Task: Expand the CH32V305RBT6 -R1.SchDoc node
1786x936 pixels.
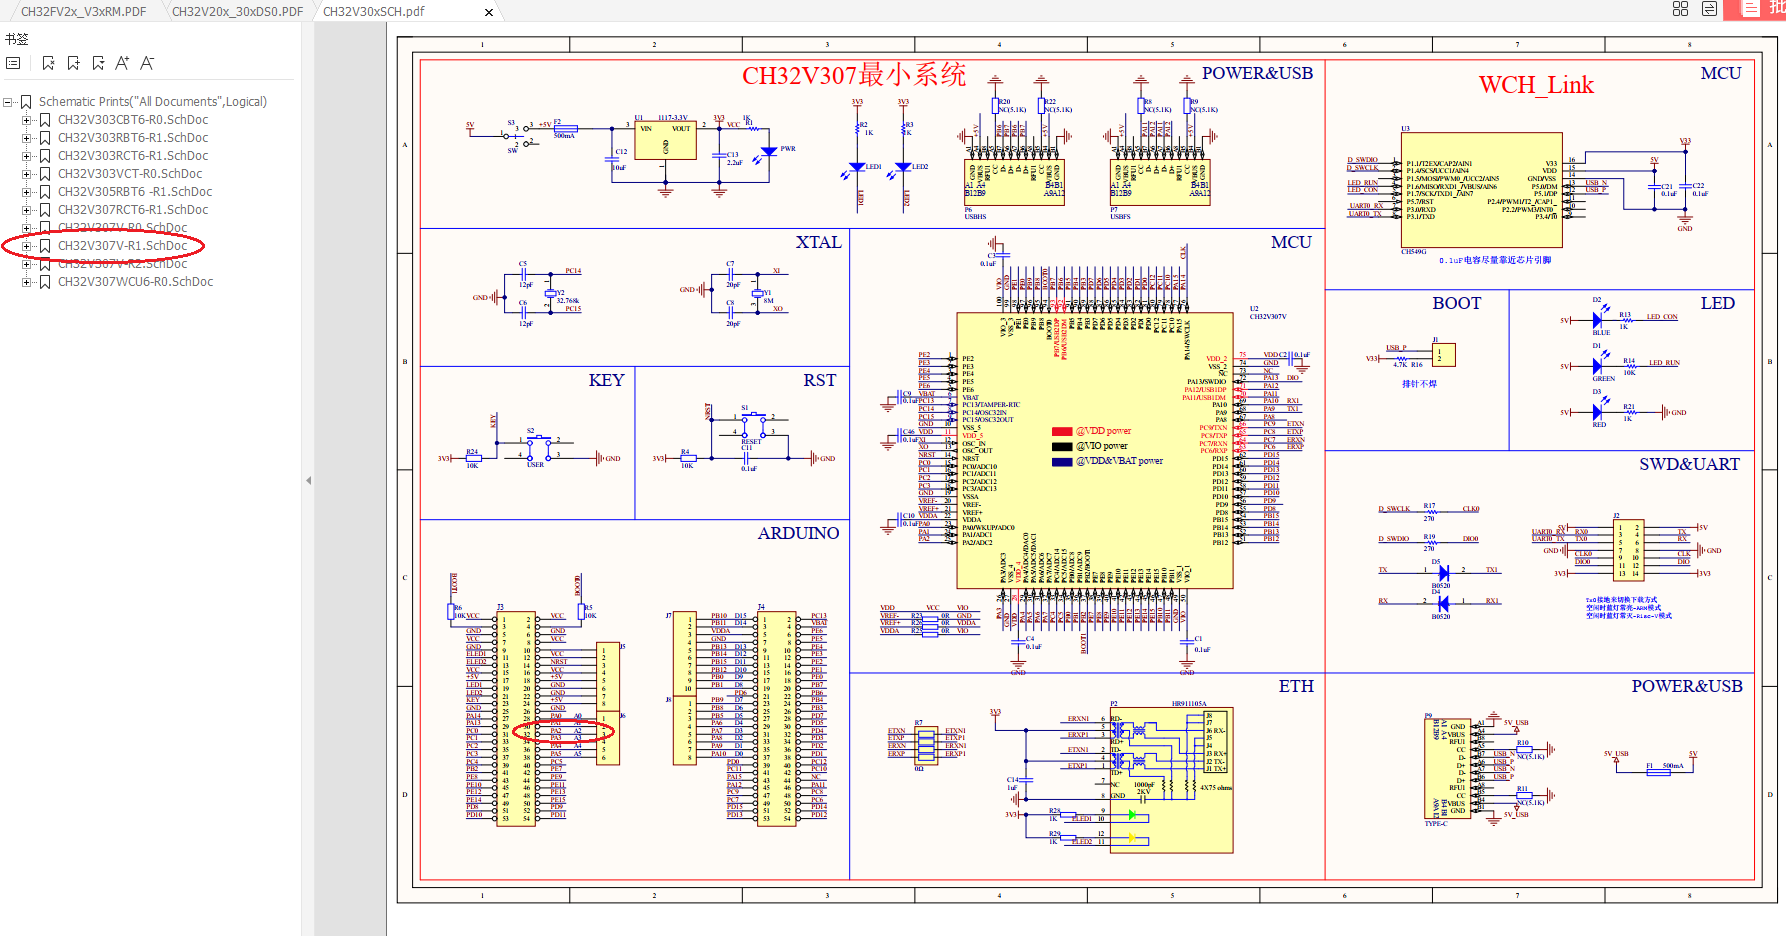Action: [x=27, y=192]
